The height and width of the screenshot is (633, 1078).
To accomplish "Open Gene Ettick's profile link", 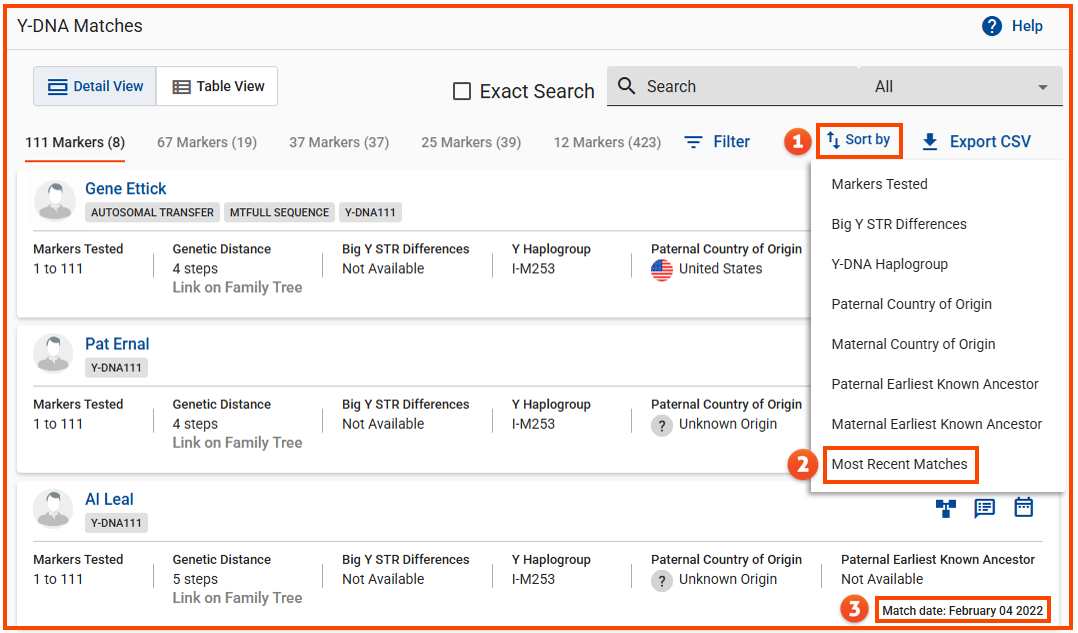I will tap(125, 188).
